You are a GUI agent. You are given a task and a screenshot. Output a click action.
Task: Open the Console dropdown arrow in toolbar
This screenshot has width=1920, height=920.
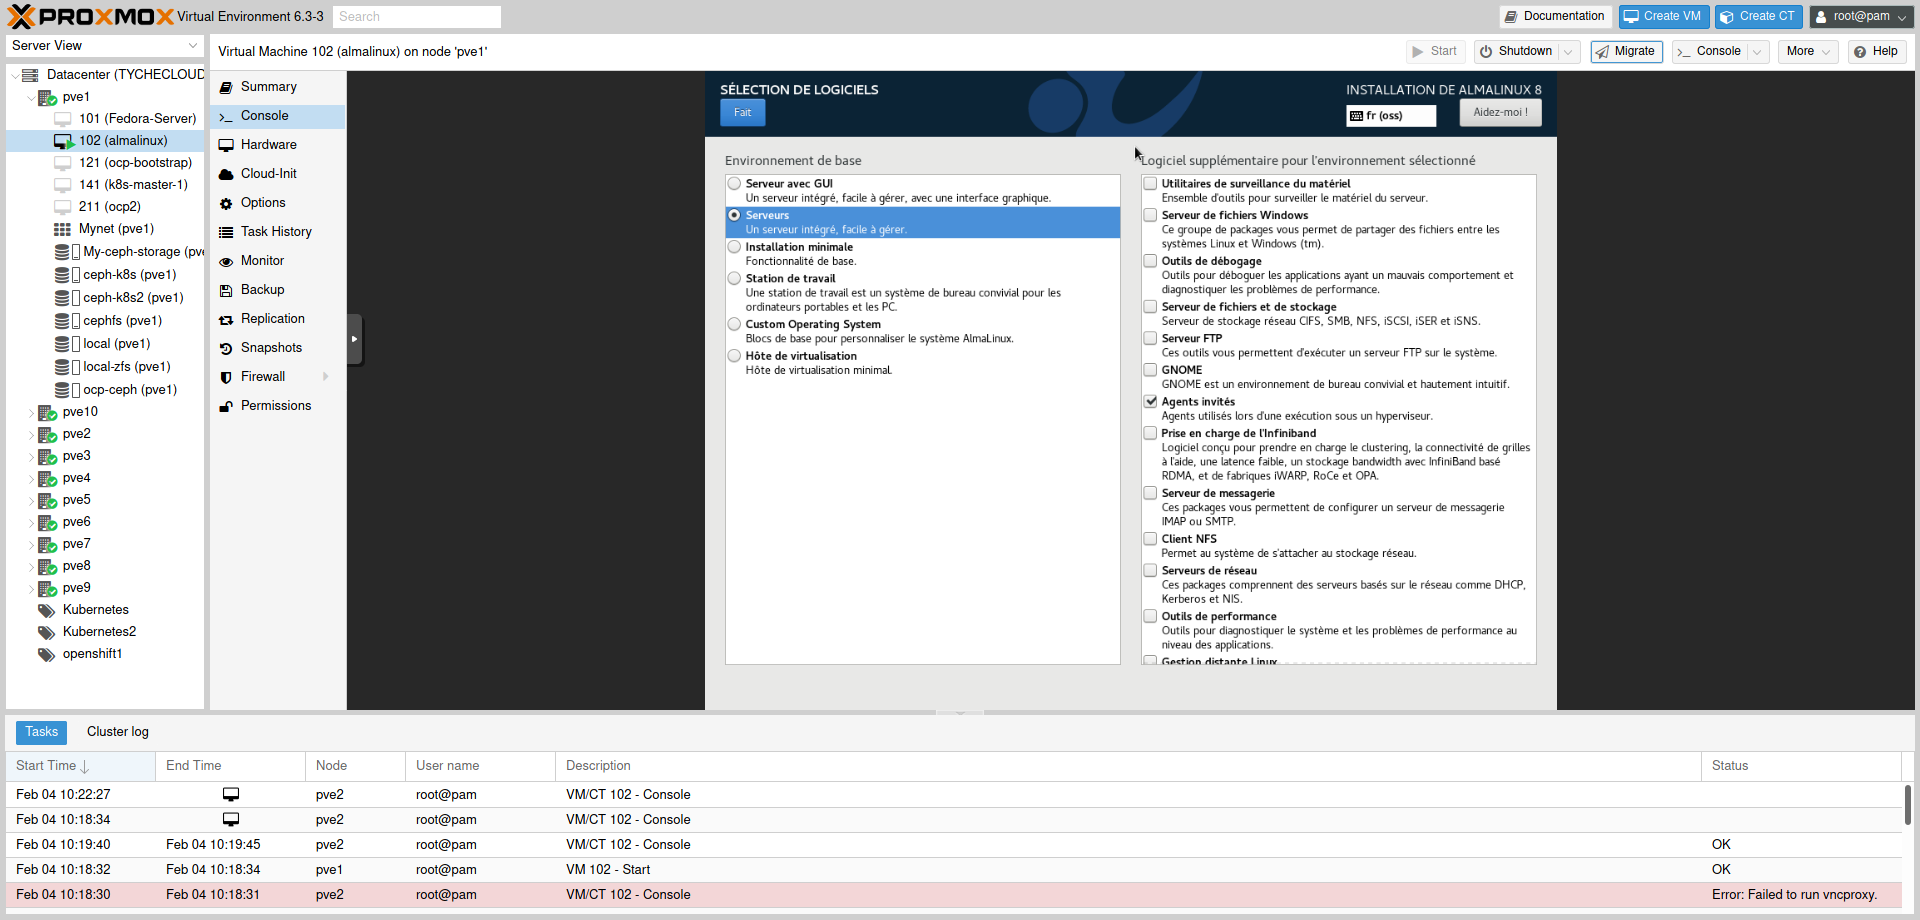tap(1758, 52)
